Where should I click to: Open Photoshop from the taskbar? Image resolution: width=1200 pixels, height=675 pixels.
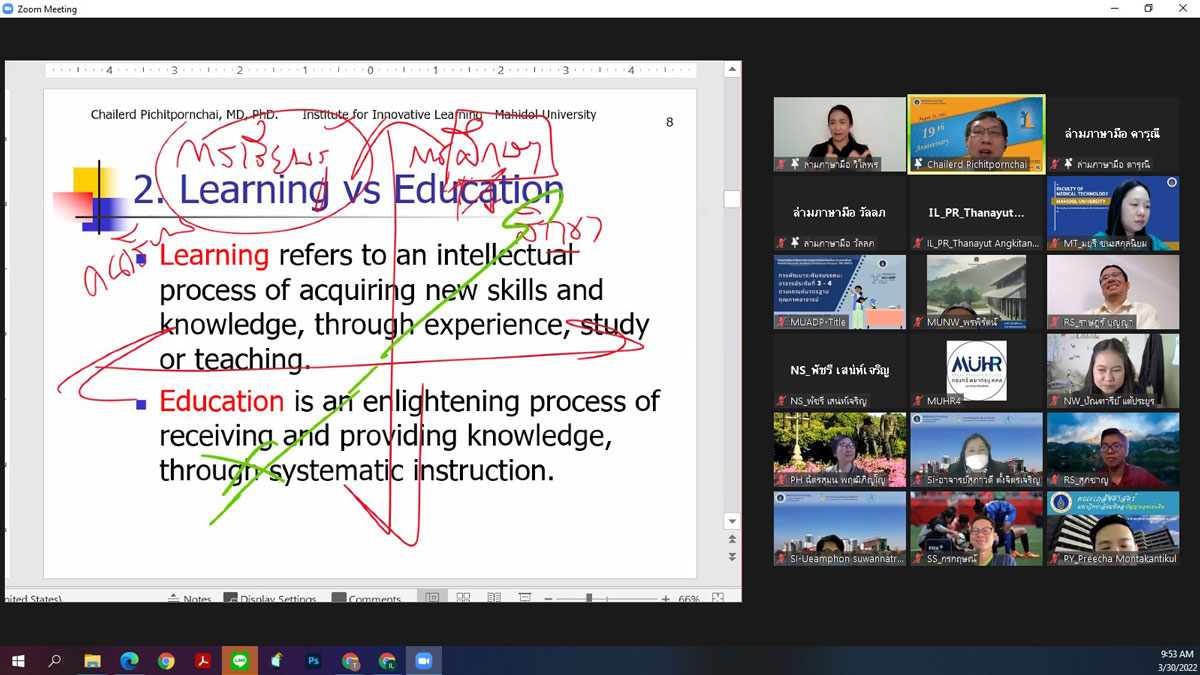pyautogui.click(x=313, y=661)
